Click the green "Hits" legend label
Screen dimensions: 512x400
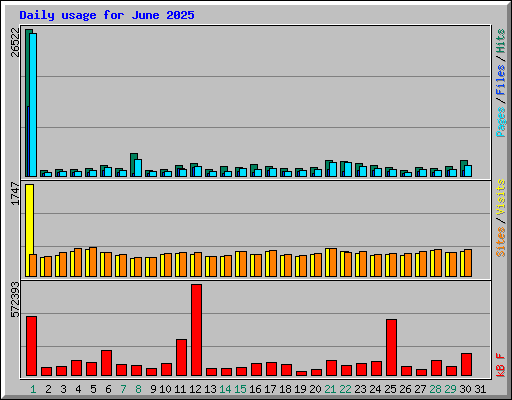pos(500,41)
